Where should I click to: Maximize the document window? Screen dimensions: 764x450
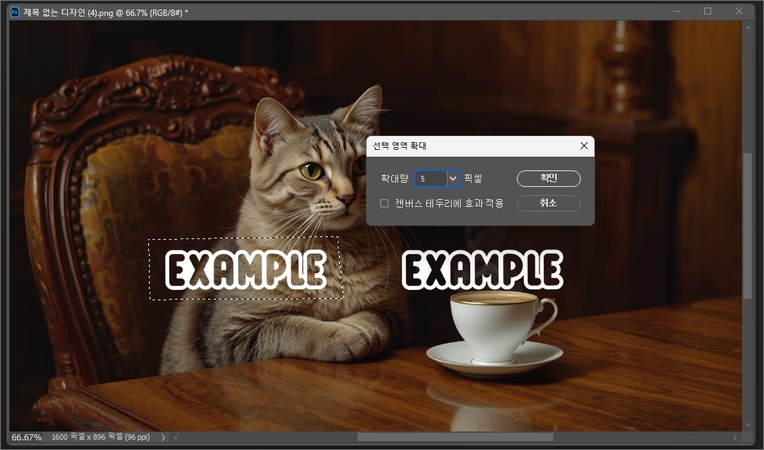708,11
